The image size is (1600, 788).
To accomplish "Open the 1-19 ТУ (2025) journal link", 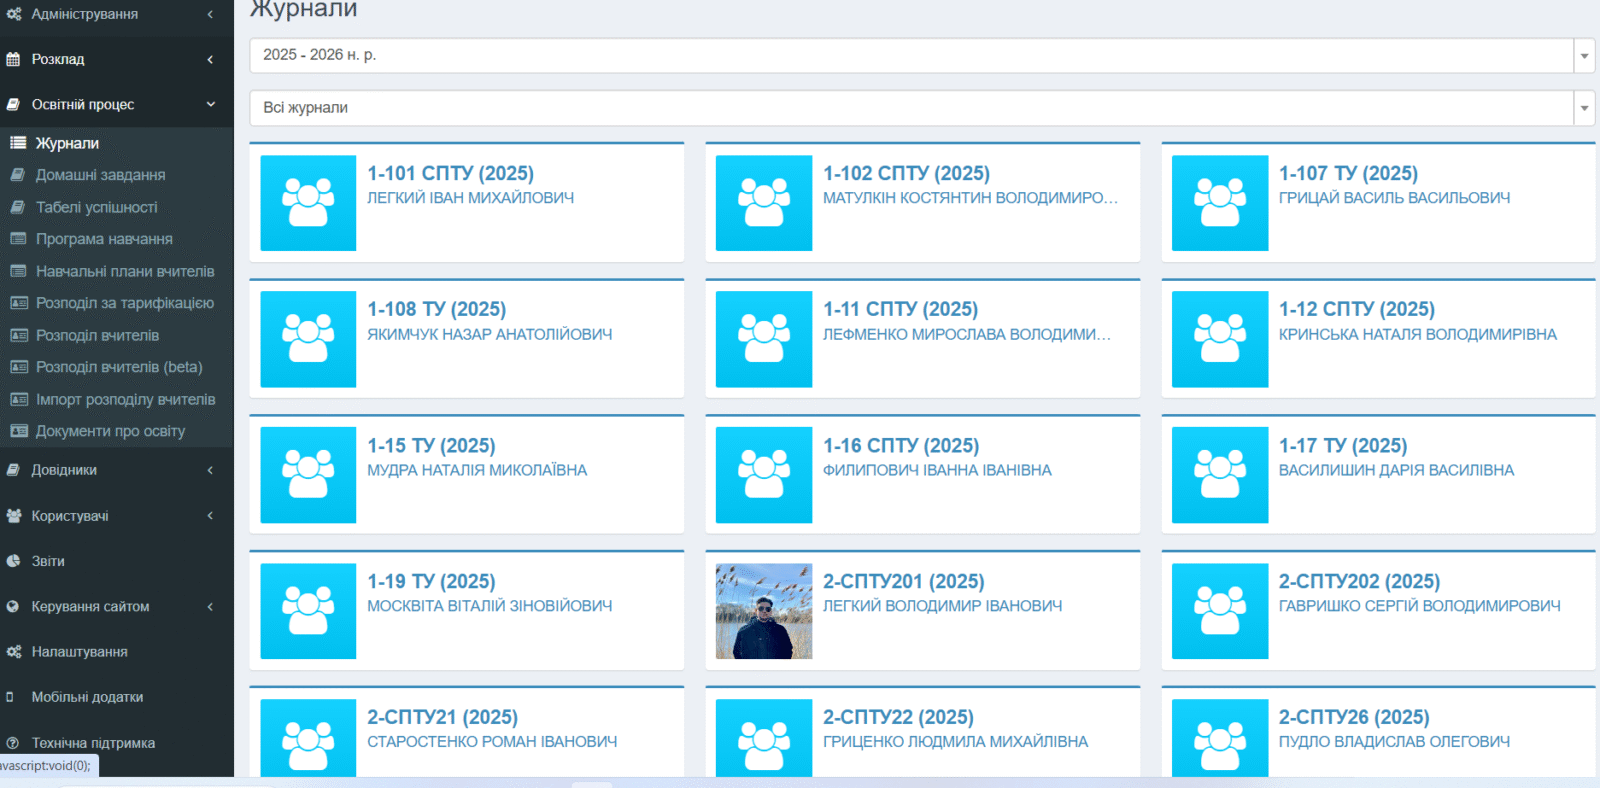I will 431,582.
